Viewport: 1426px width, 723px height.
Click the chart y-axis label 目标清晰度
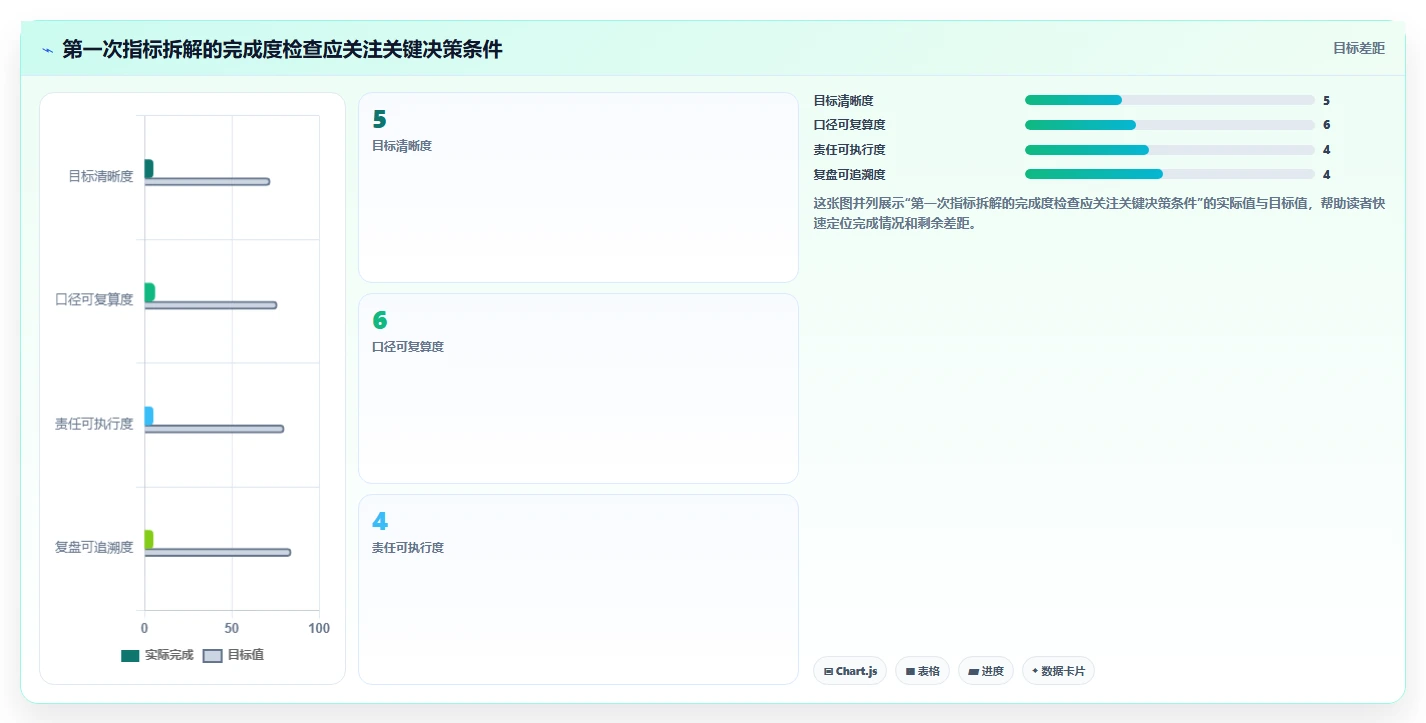click(101, 176)
